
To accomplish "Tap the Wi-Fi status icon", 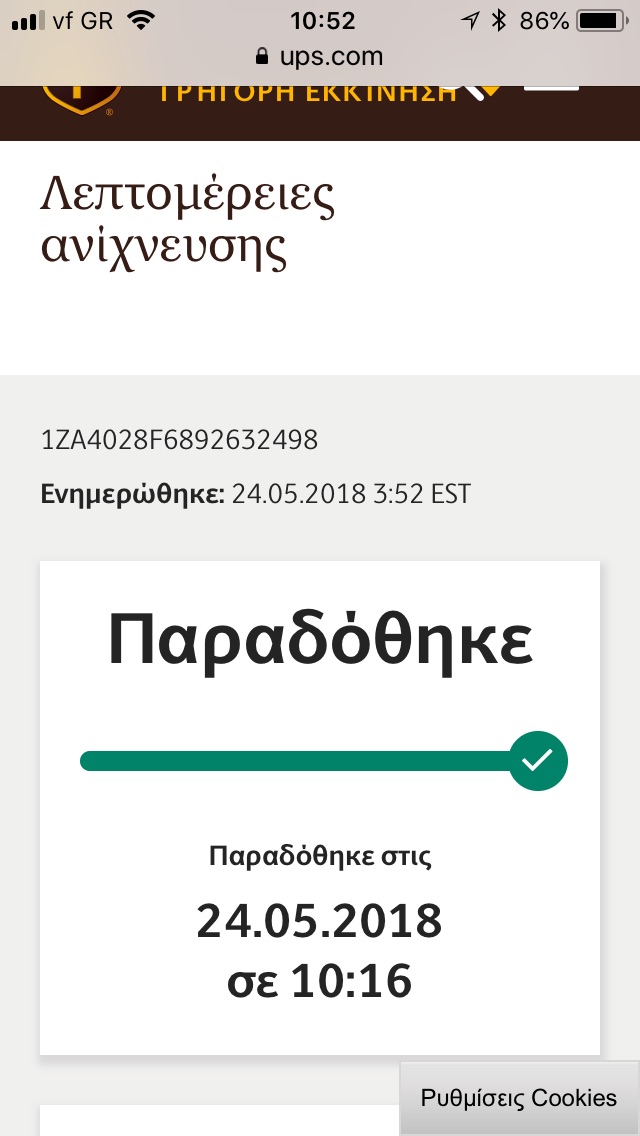I will 145,21.
